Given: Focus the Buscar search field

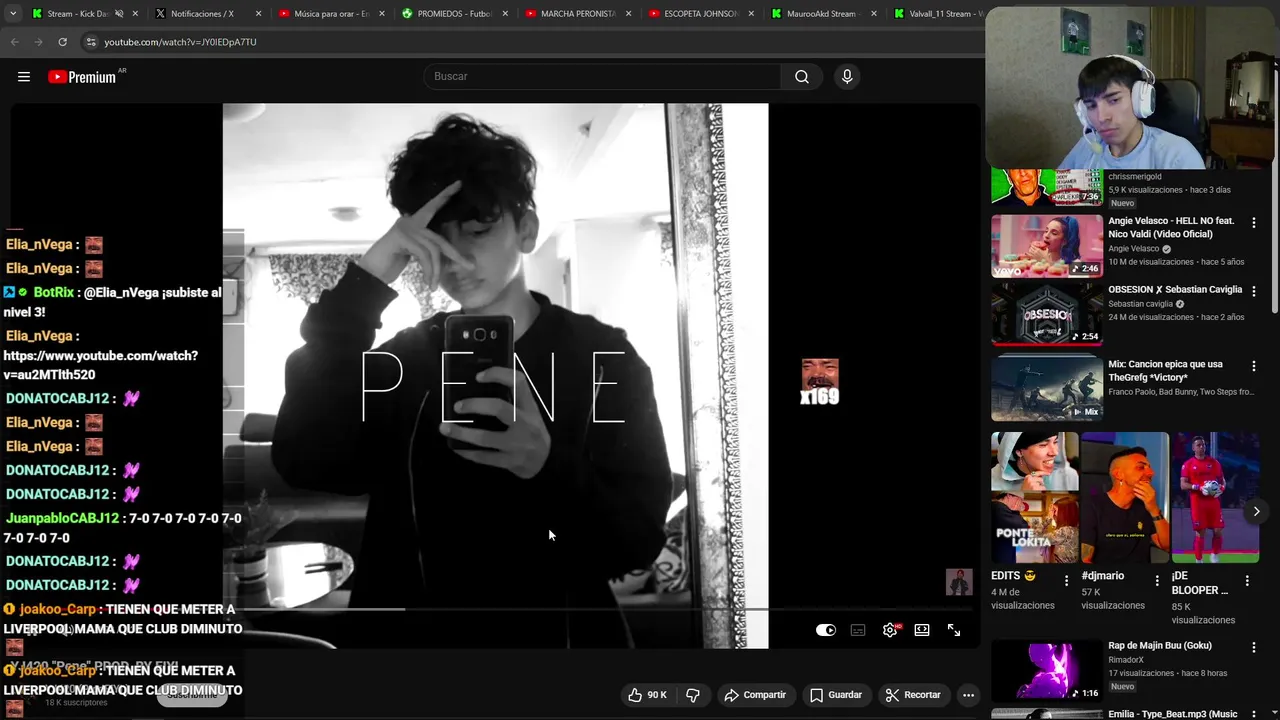Looking at the screenshot, I should pyautogui.click(x=603, y=77).
